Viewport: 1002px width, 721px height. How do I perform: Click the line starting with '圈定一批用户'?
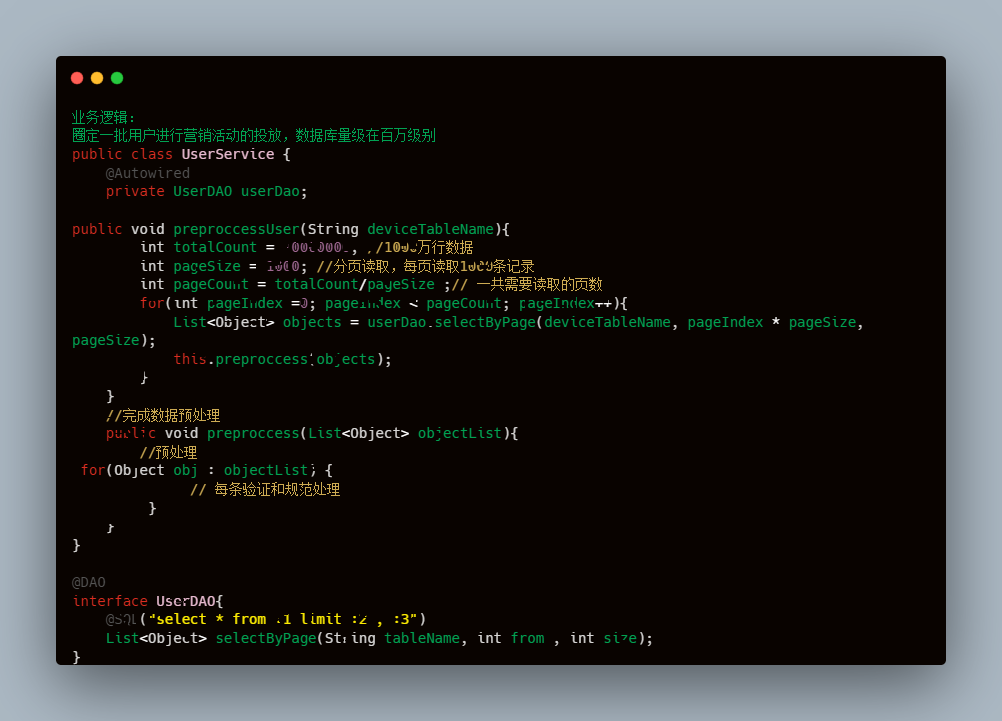click(254, 136)
